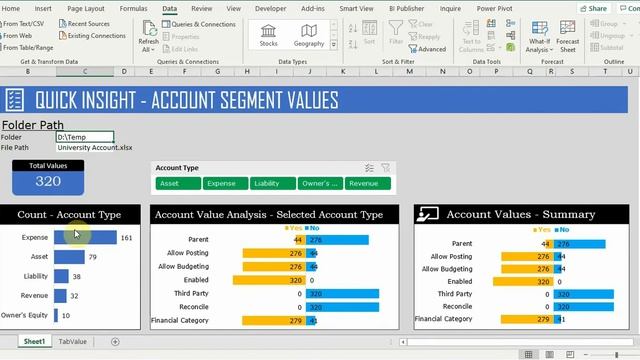Toggle the Liability slicer button
This screenshot has height=360, width=640.
point(273,184)
